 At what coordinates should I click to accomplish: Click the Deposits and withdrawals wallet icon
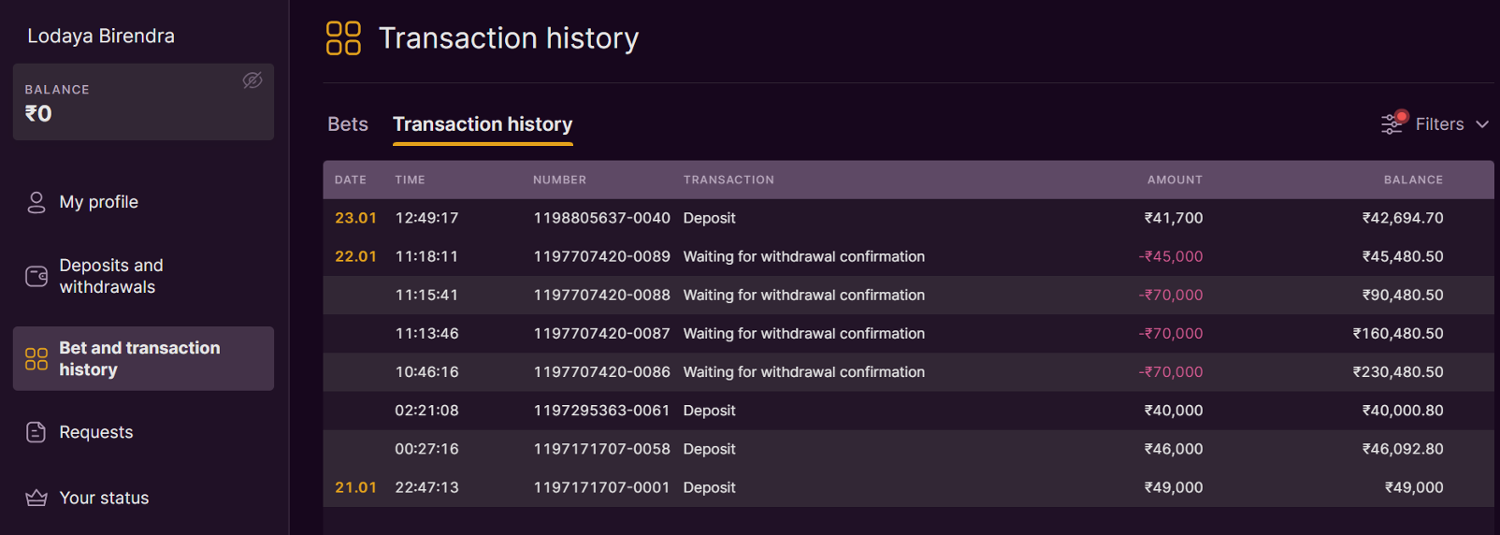point(36,276)
